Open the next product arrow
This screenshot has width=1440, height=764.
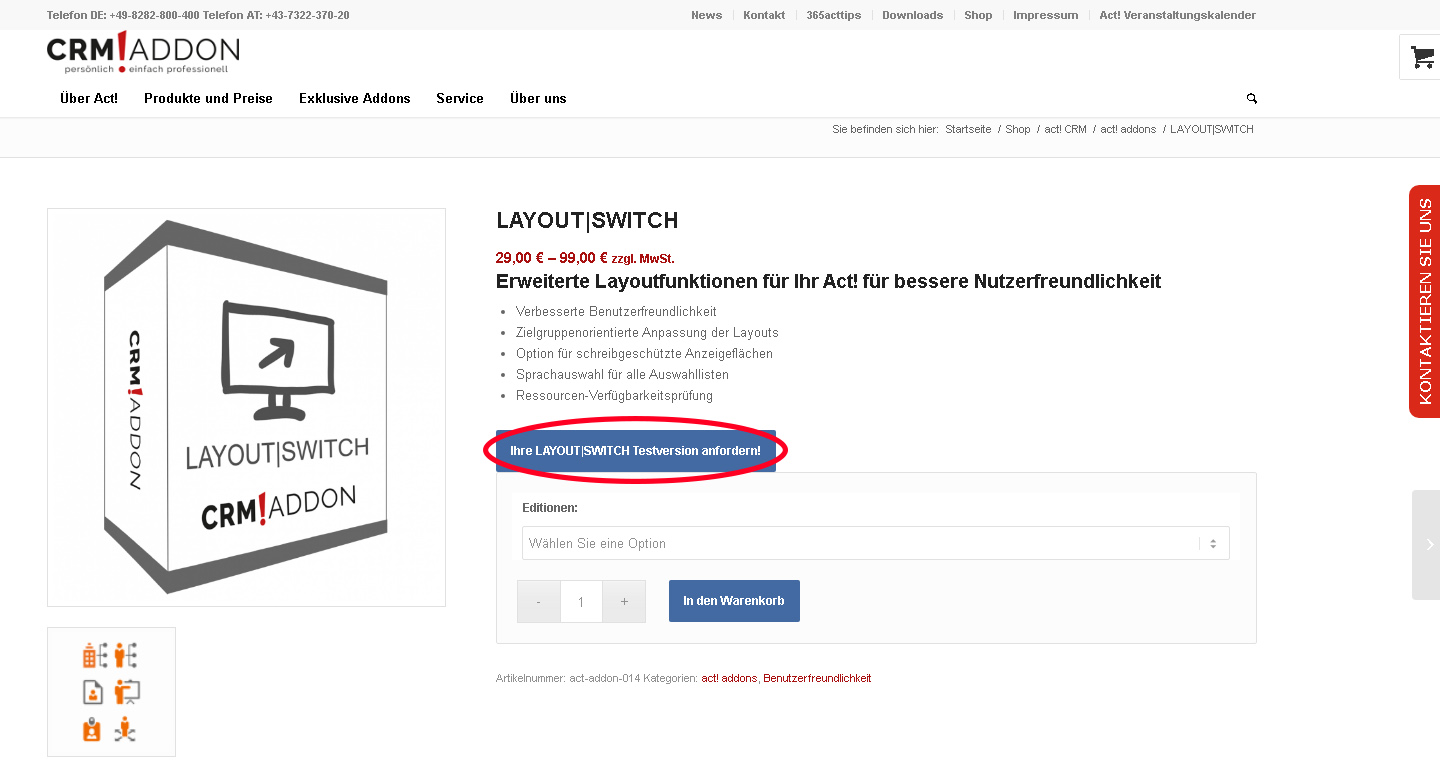coord(1427,545)
